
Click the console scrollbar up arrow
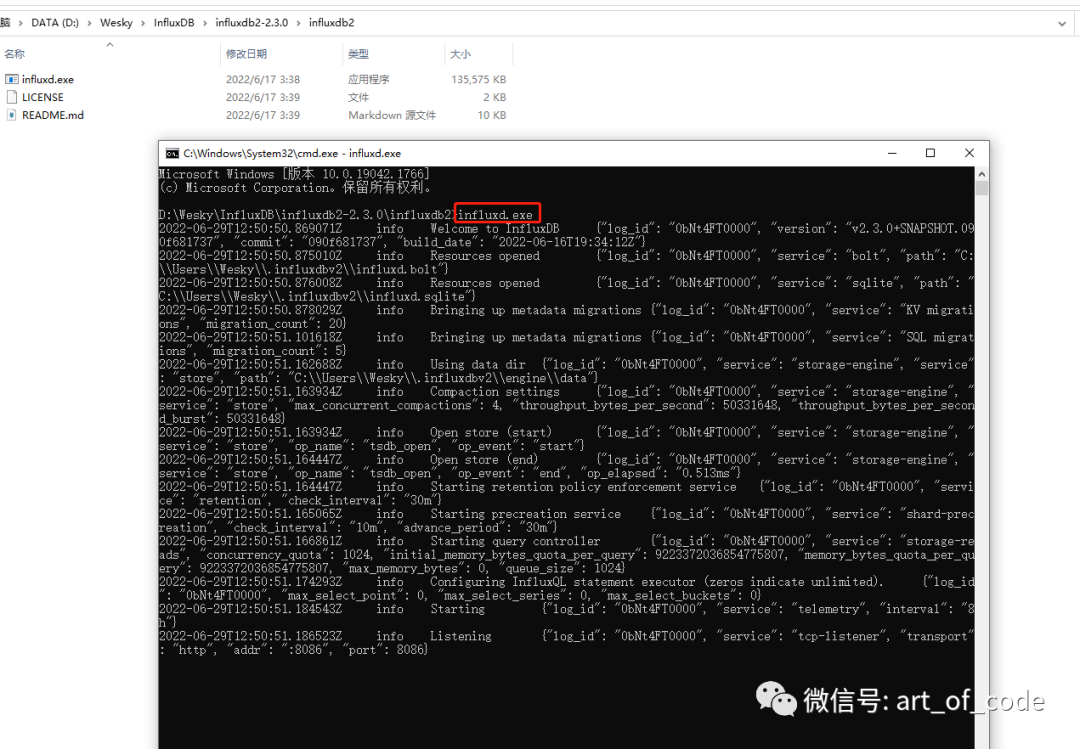pyautogui.click(x=982, y=174)
